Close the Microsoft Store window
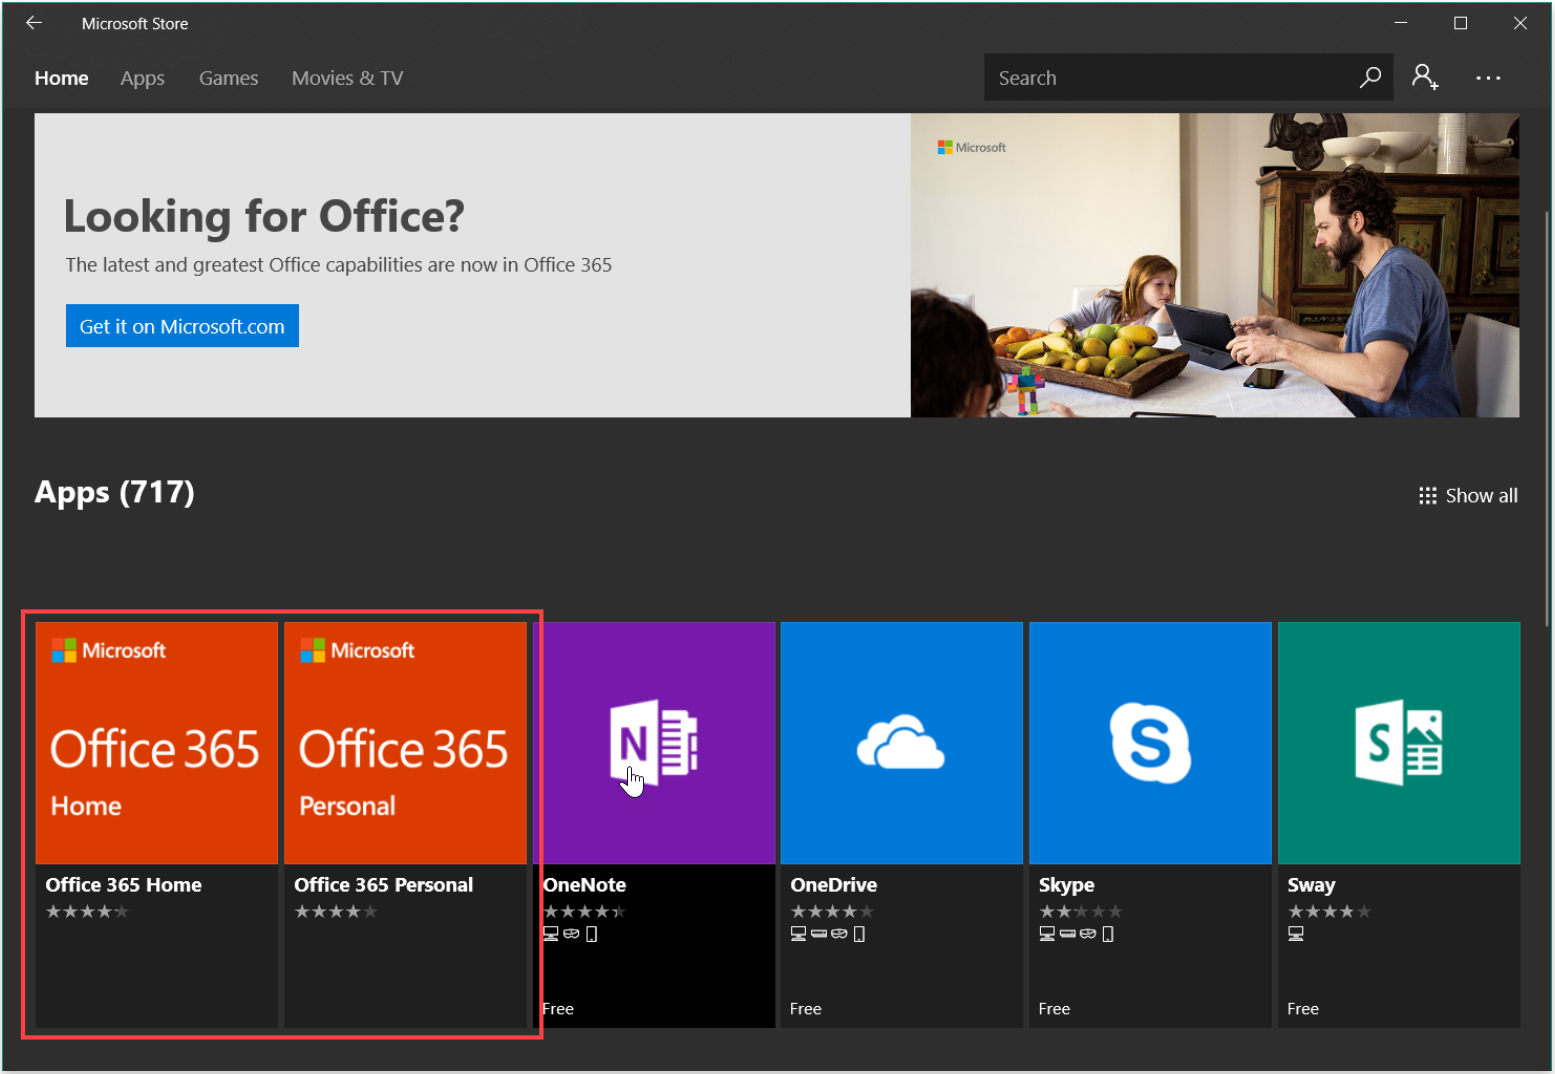Image resolution: width=1555 pixels, height=1074 pixels. [1520, 23]
